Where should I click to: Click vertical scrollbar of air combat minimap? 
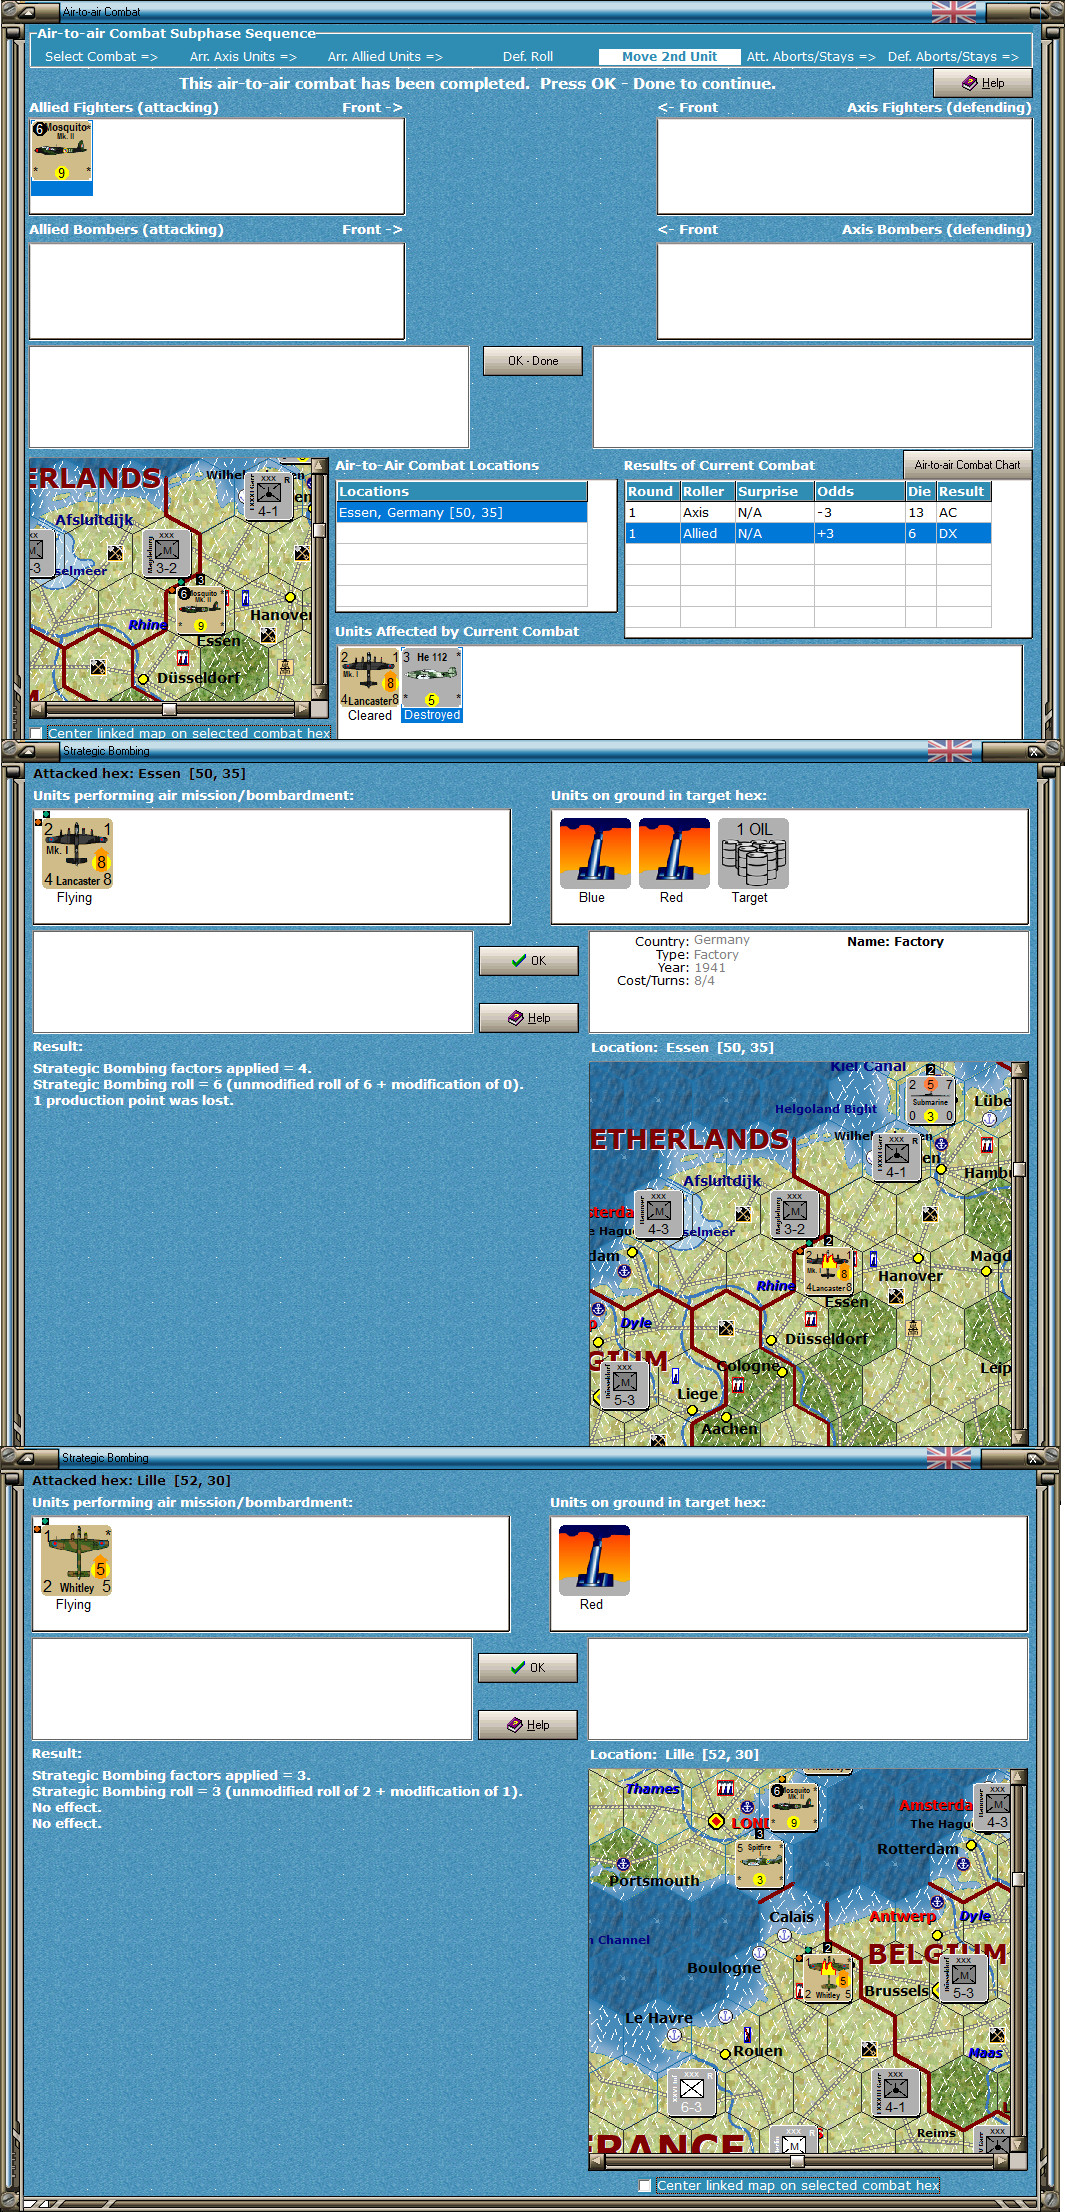tap(319, 579)
